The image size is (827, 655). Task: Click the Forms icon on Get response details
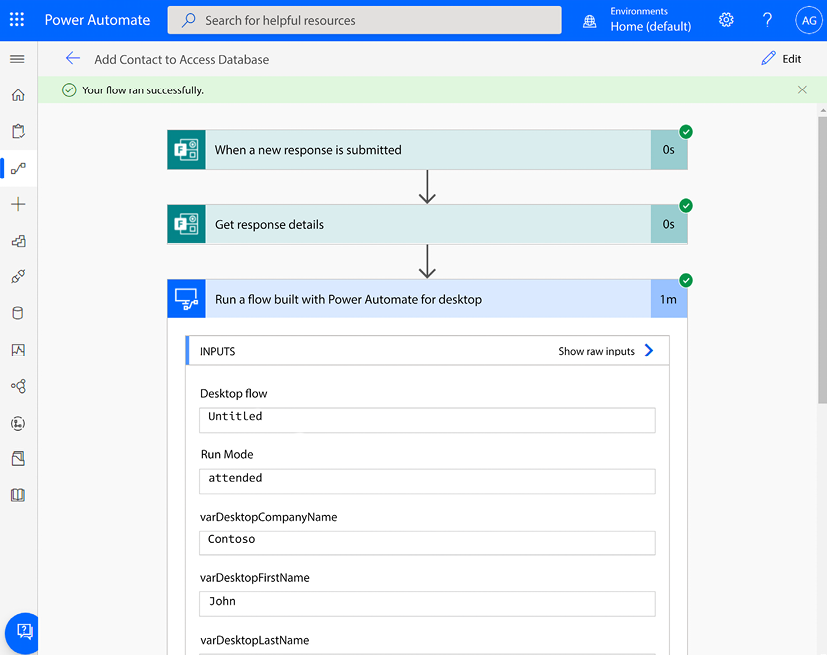pos(187,224)
